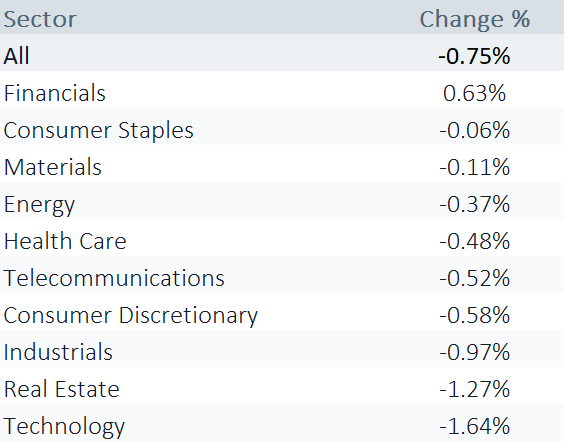Click the Sector column header
The image size is (564, 442).
click(x=40, y=19)
